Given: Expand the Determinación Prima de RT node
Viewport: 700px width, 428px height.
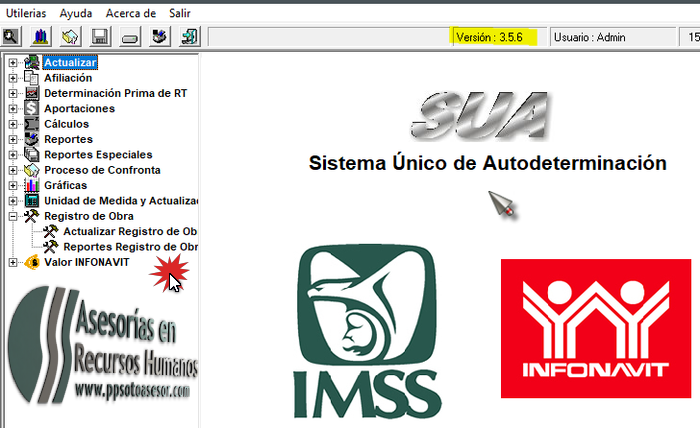Looking at the screenshot, I should coord(13,93).
